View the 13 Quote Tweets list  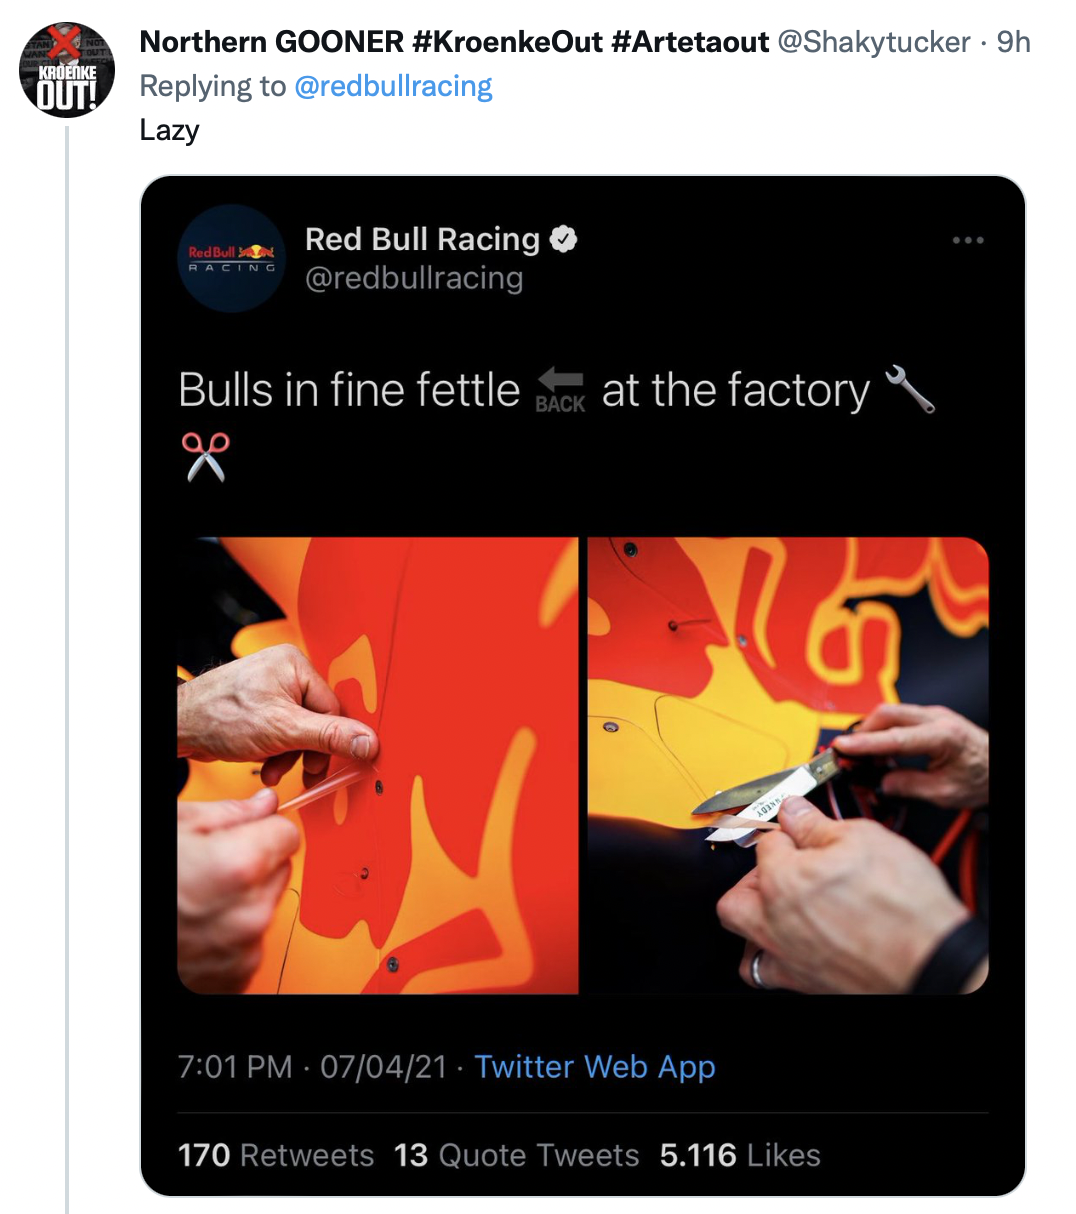click(516, 1155)
